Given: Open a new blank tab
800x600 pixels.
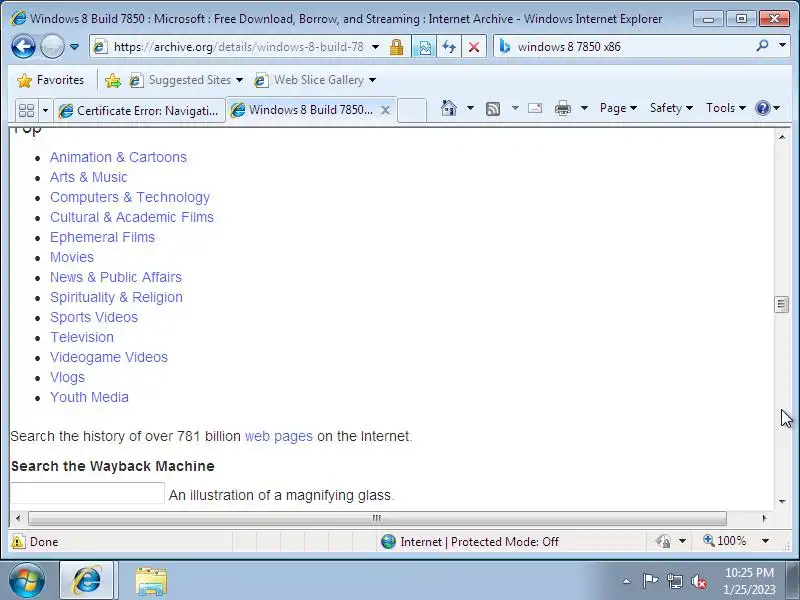Looking at the screenshot, I should coord(412,110).
